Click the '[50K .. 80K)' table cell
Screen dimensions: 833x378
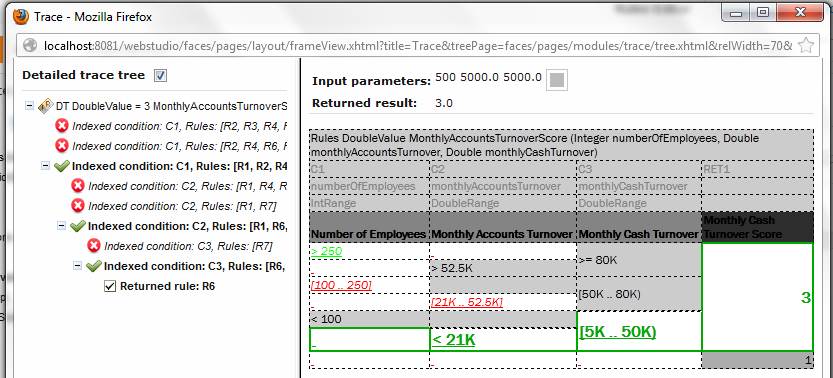639,294
